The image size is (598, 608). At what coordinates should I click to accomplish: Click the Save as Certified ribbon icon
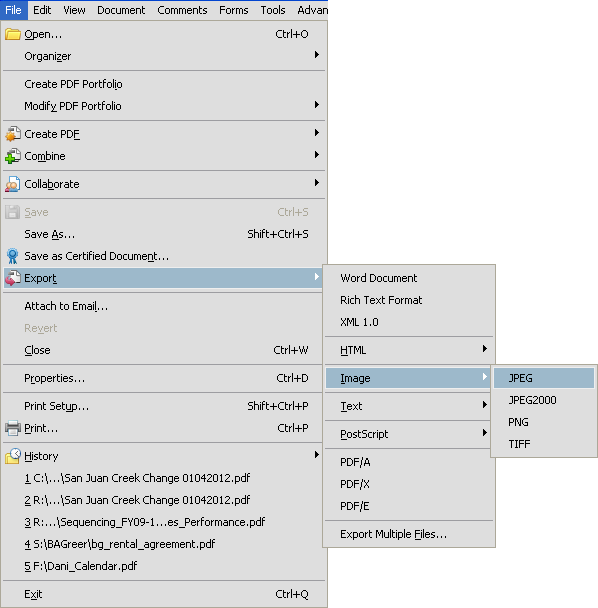13,256
